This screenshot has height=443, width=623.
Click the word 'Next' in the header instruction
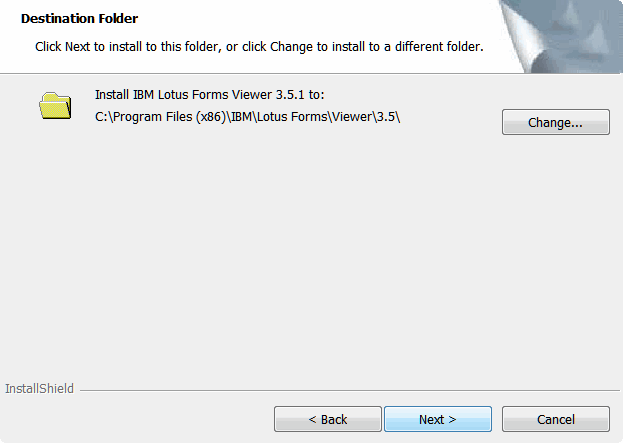click(x=77, y=47)
